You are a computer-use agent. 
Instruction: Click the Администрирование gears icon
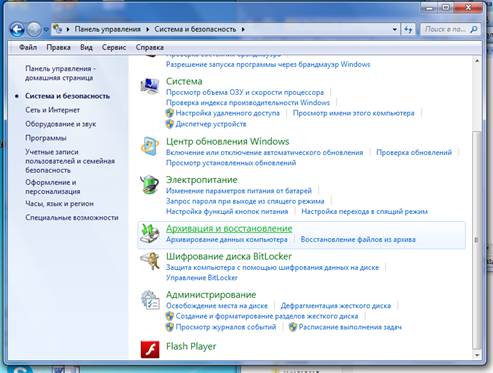pyautogui.click(x=150, y=300)
